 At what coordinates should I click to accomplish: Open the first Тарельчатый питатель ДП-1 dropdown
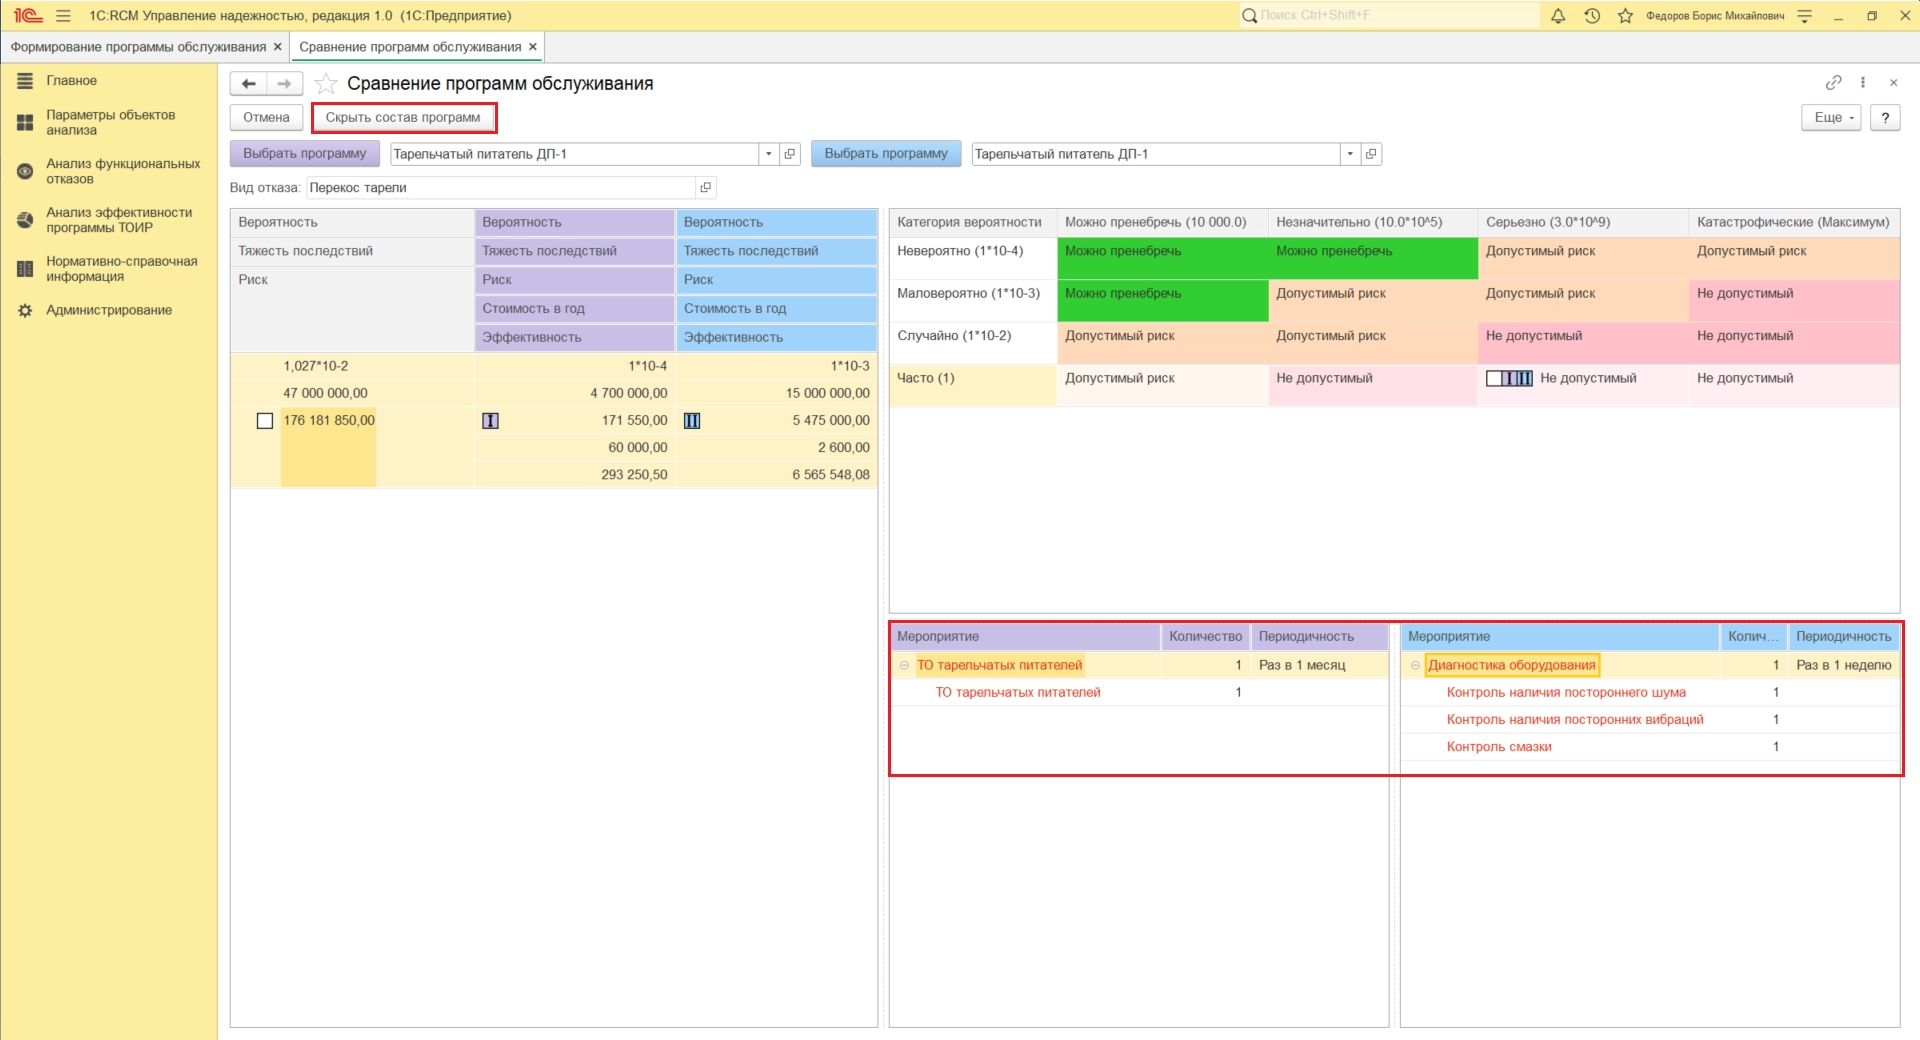(768, 154)
